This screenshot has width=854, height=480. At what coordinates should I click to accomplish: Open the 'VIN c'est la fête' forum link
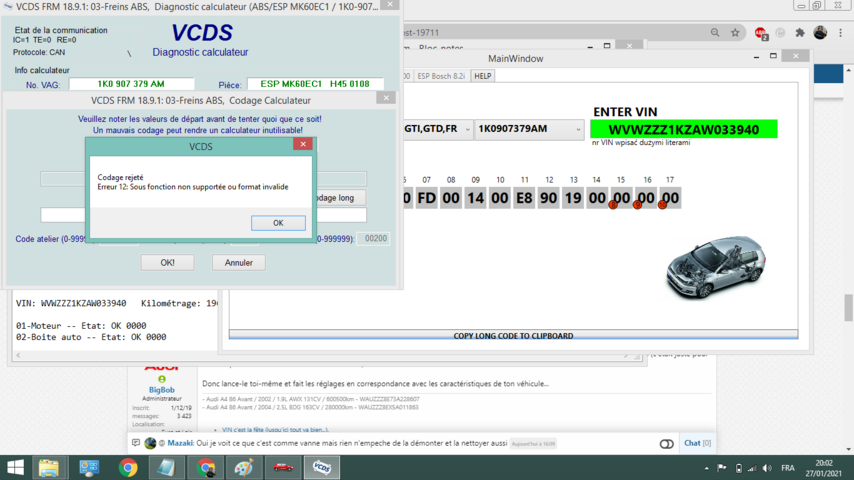[275, 430]
